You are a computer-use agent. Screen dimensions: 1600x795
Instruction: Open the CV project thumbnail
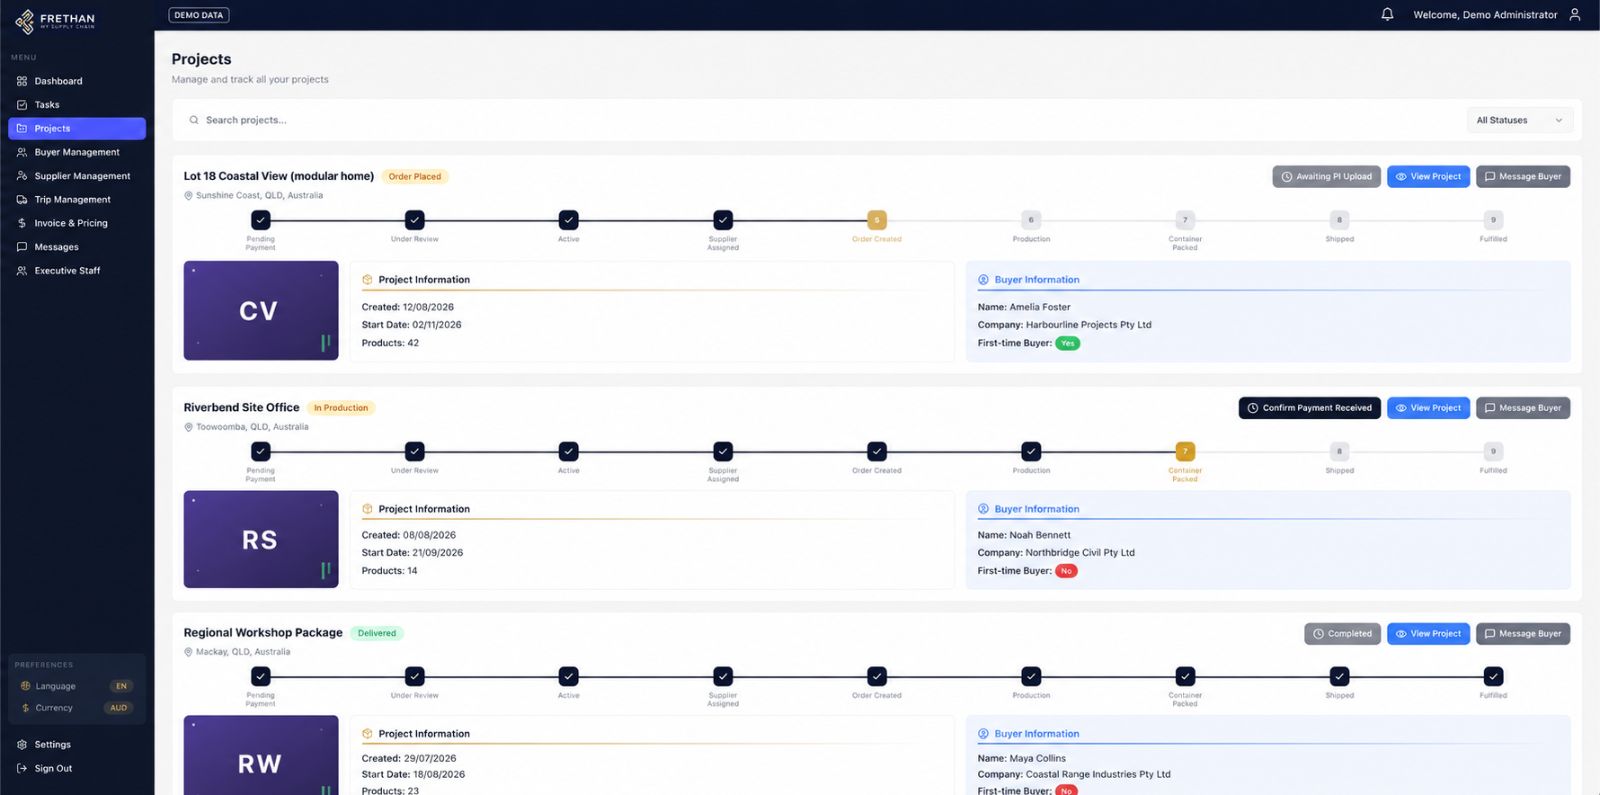point(261,311)
